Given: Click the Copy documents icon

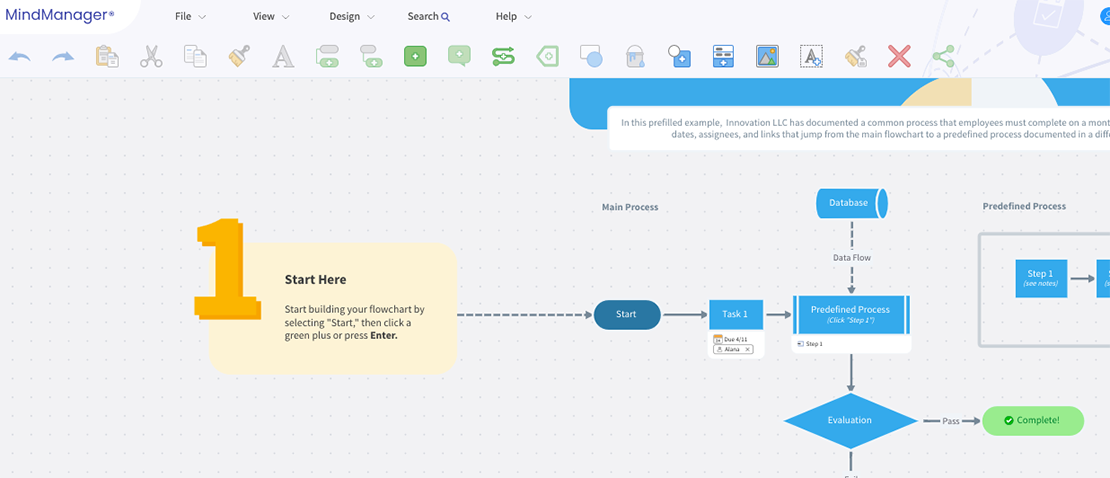Looking at the screenshot, I should coord(195,56).
